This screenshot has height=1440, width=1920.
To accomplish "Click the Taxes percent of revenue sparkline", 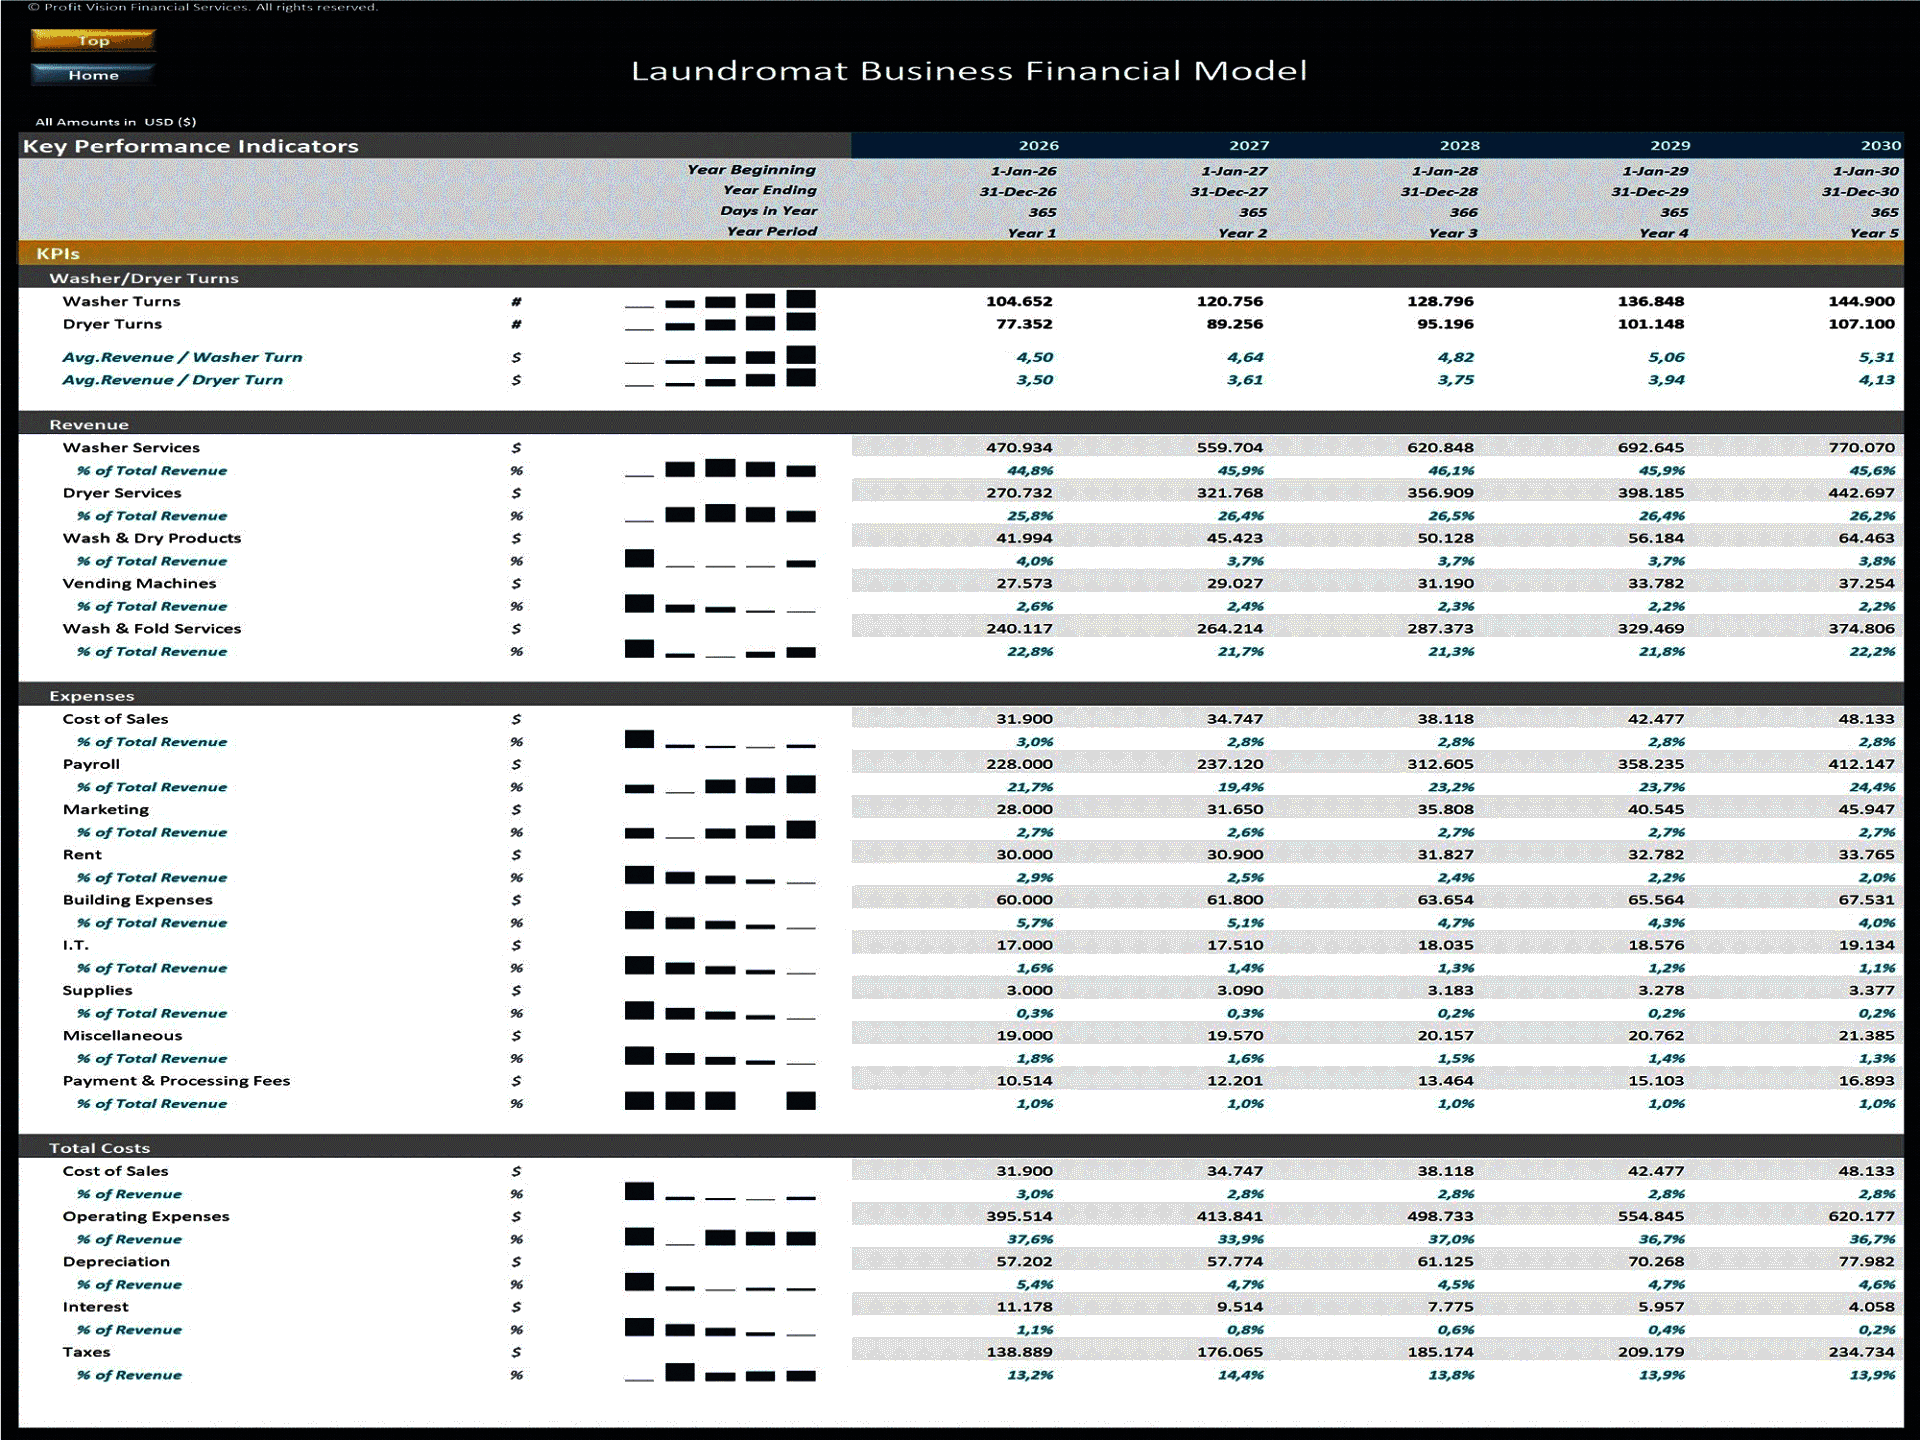I will [x=720, y=1374].
